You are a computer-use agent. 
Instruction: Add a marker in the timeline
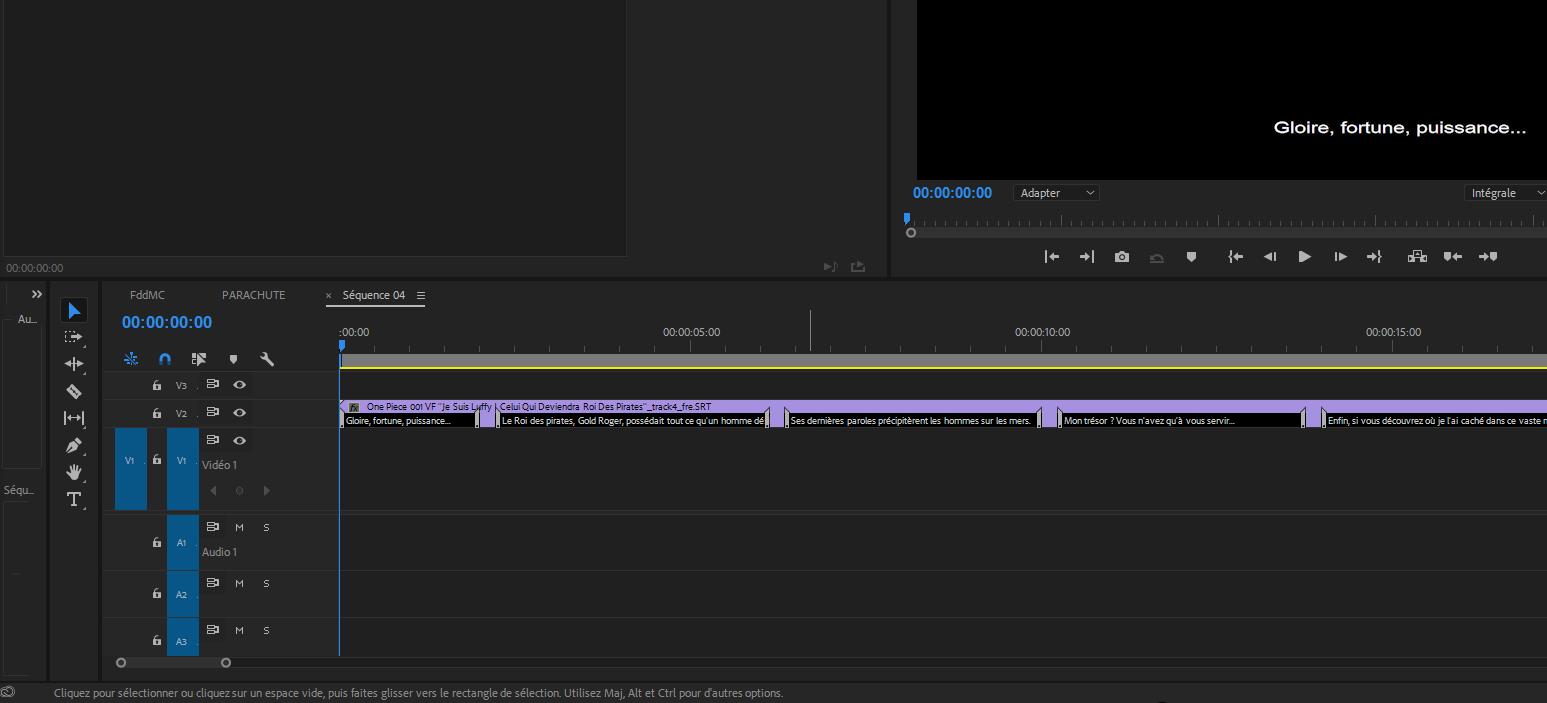pos(233,359)
